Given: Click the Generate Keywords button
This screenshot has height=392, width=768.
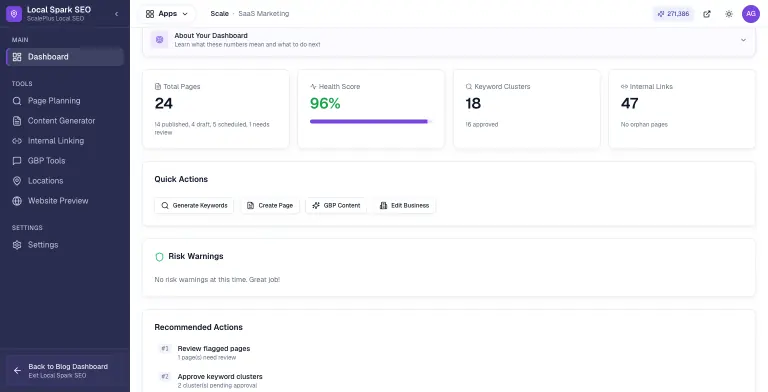Looking at the screenshot, I should click(x=194, y=206).
